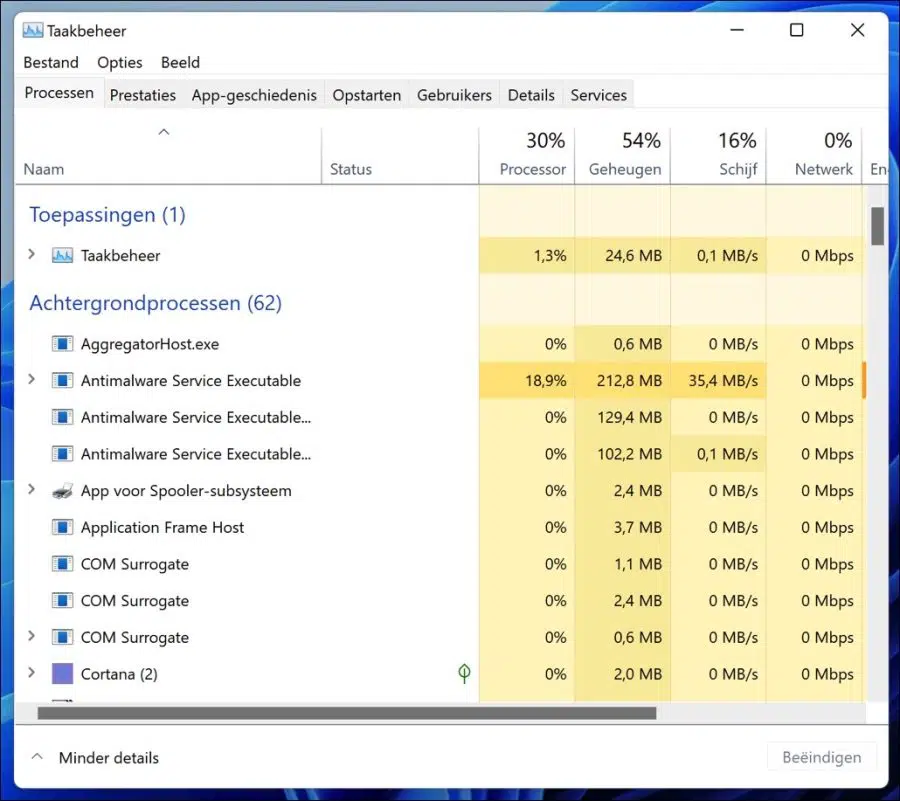Sort by the Status column header

400,155
